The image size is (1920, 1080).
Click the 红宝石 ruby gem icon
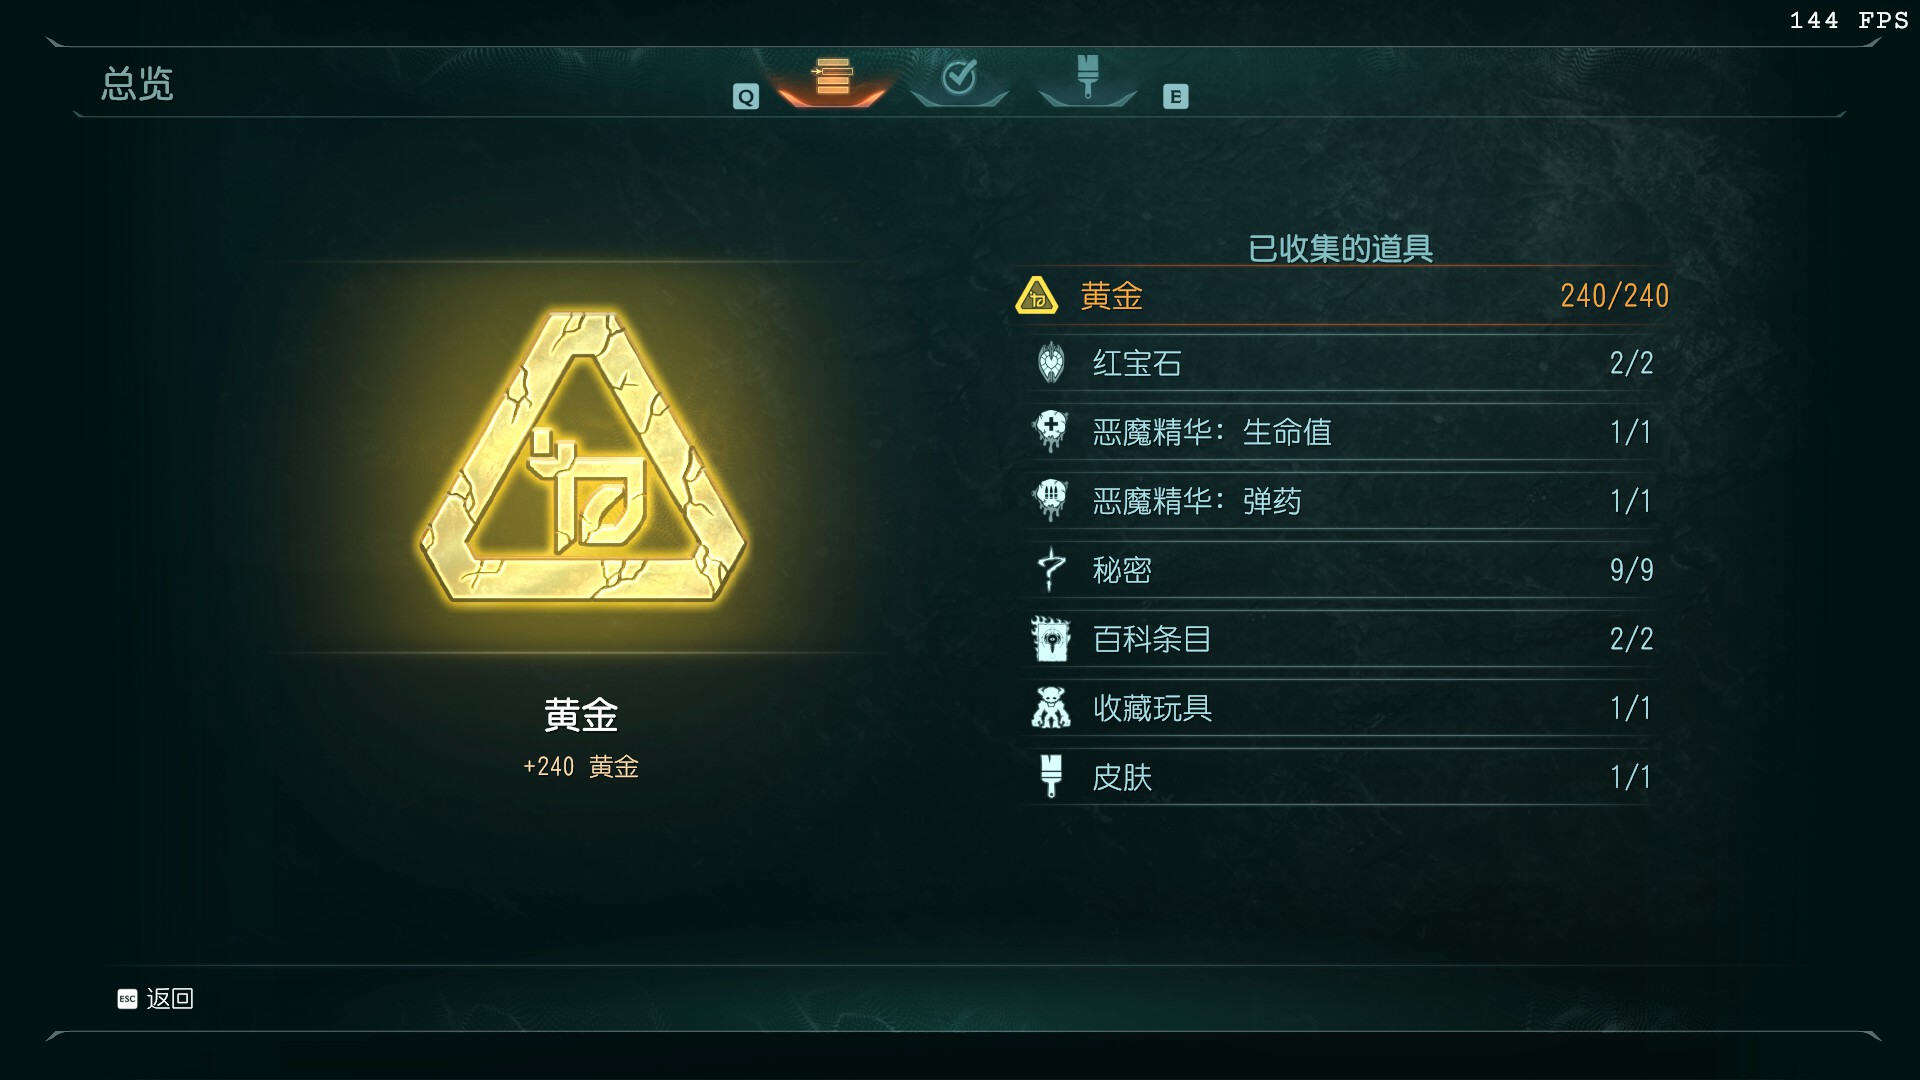[1050, 363]
